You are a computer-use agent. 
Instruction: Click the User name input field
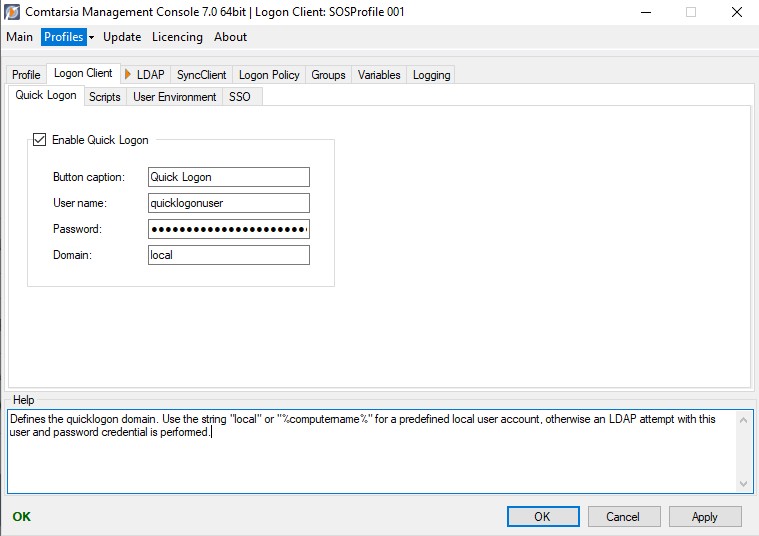[x=228, y=203]
